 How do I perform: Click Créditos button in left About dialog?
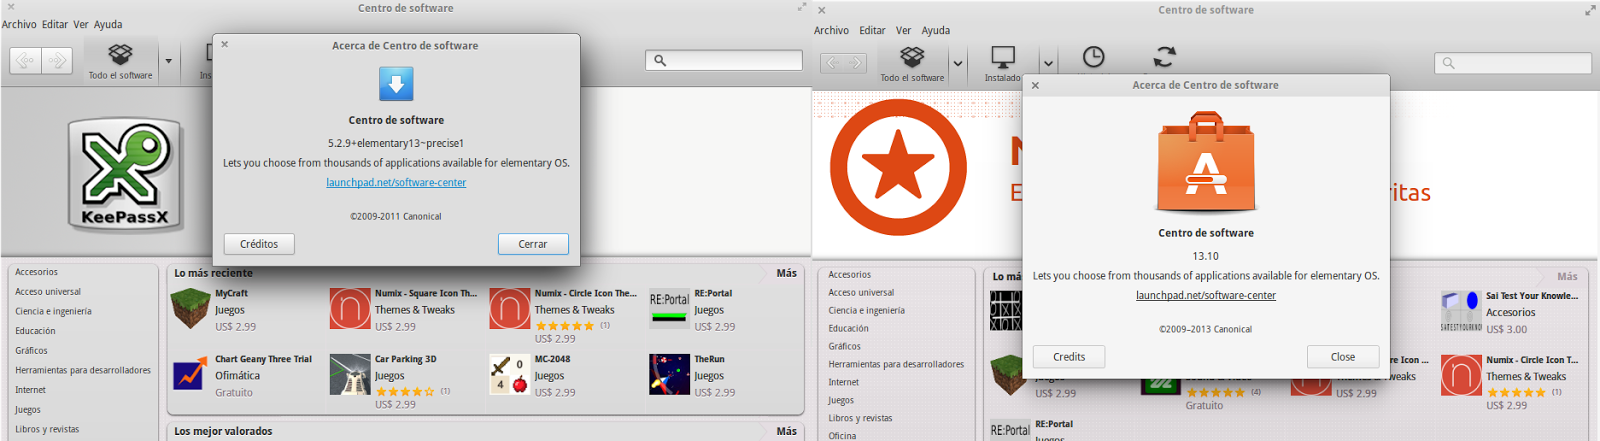point(259,244)
